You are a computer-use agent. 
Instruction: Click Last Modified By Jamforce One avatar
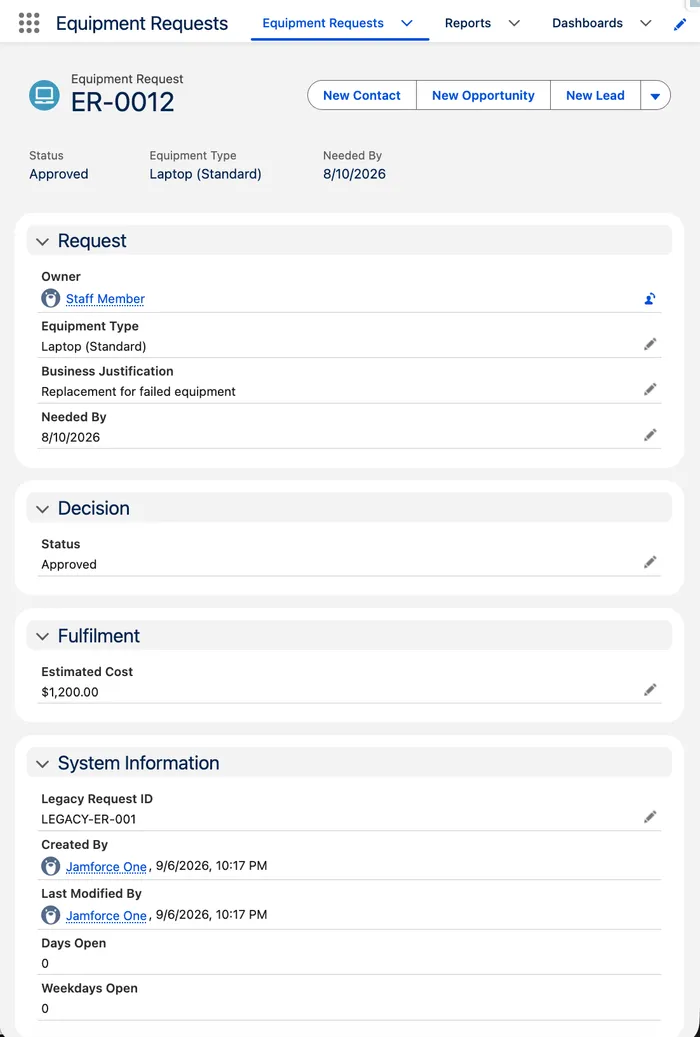click(x=50, y=915)
